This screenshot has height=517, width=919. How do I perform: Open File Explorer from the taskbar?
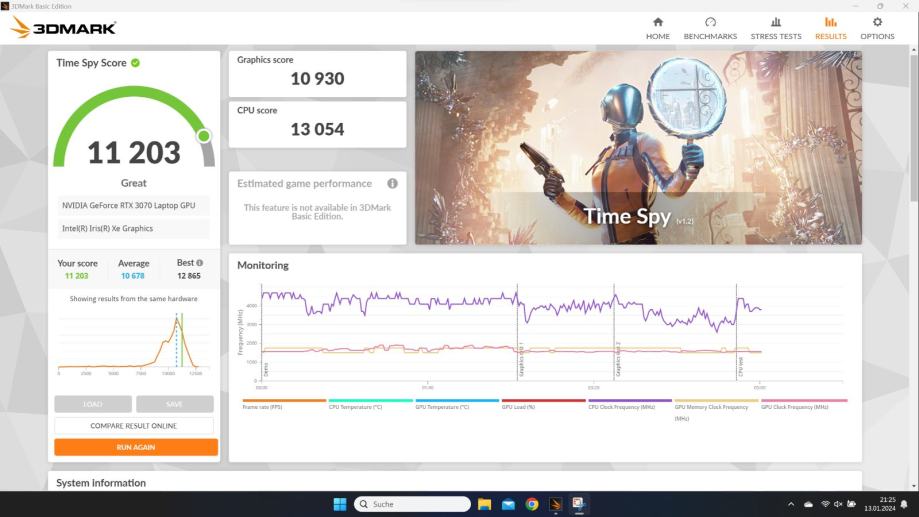point(484,504)
